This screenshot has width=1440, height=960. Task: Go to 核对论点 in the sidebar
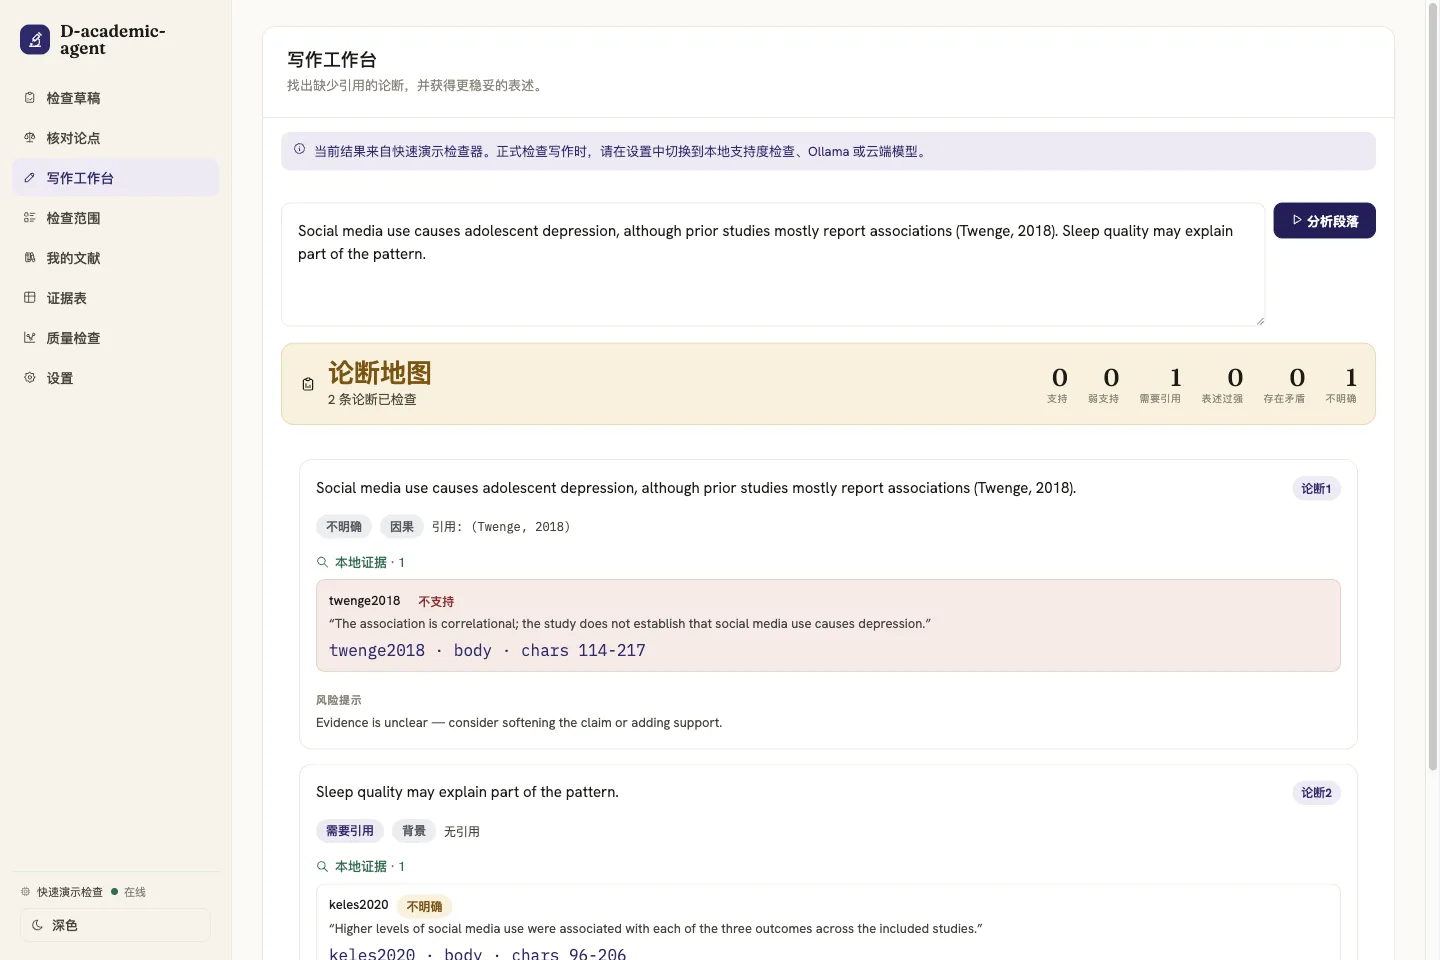tap(115, 138)
